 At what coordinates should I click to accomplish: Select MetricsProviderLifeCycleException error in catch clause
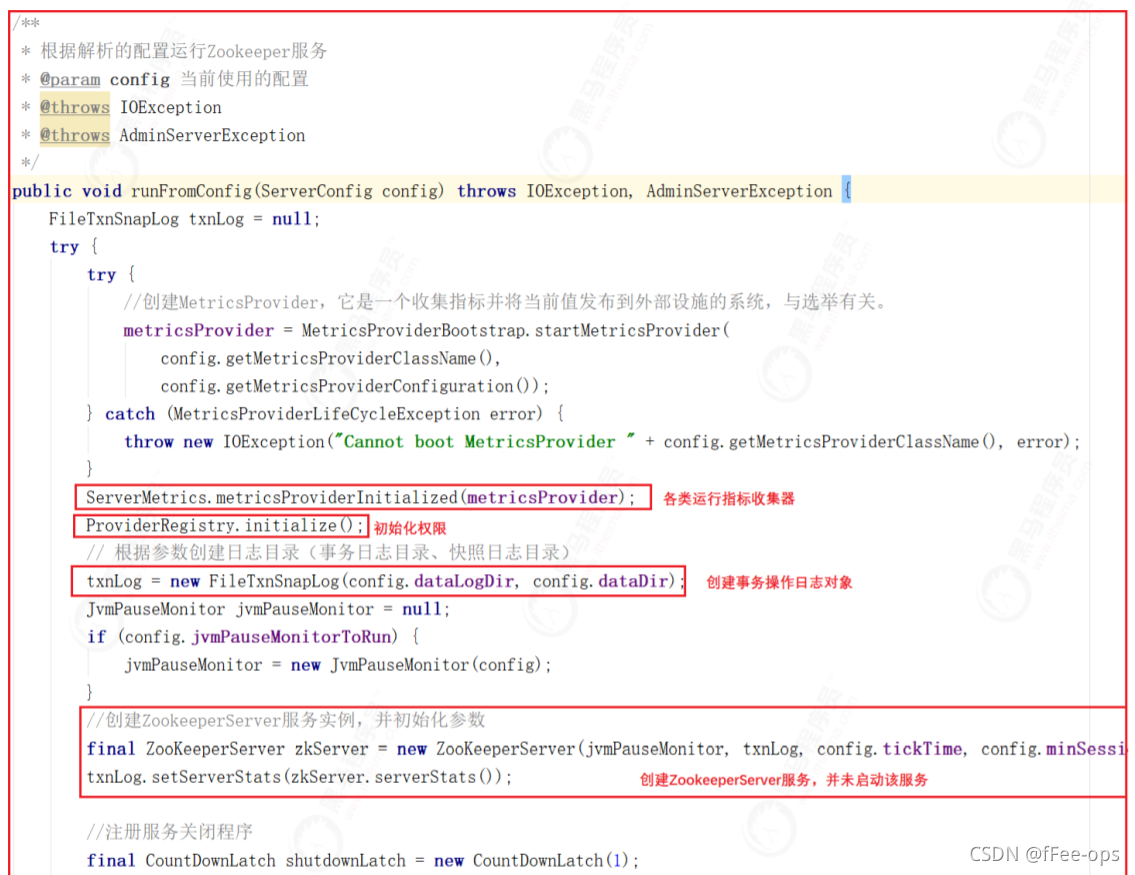(x=355, y=414)
